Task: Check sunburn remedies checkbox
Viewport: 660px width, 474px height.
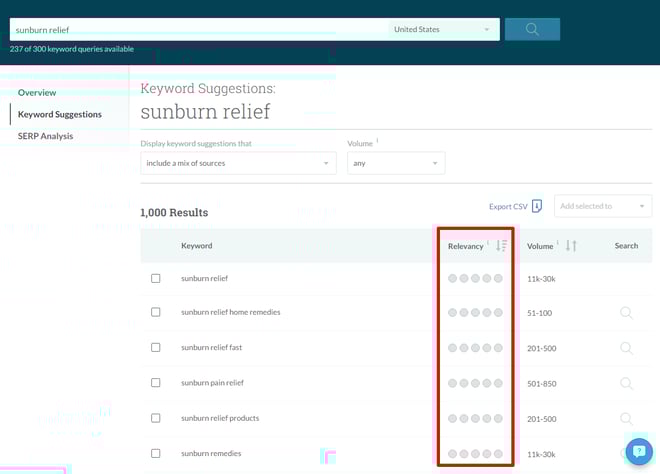Action: click(x=156, y=453)
